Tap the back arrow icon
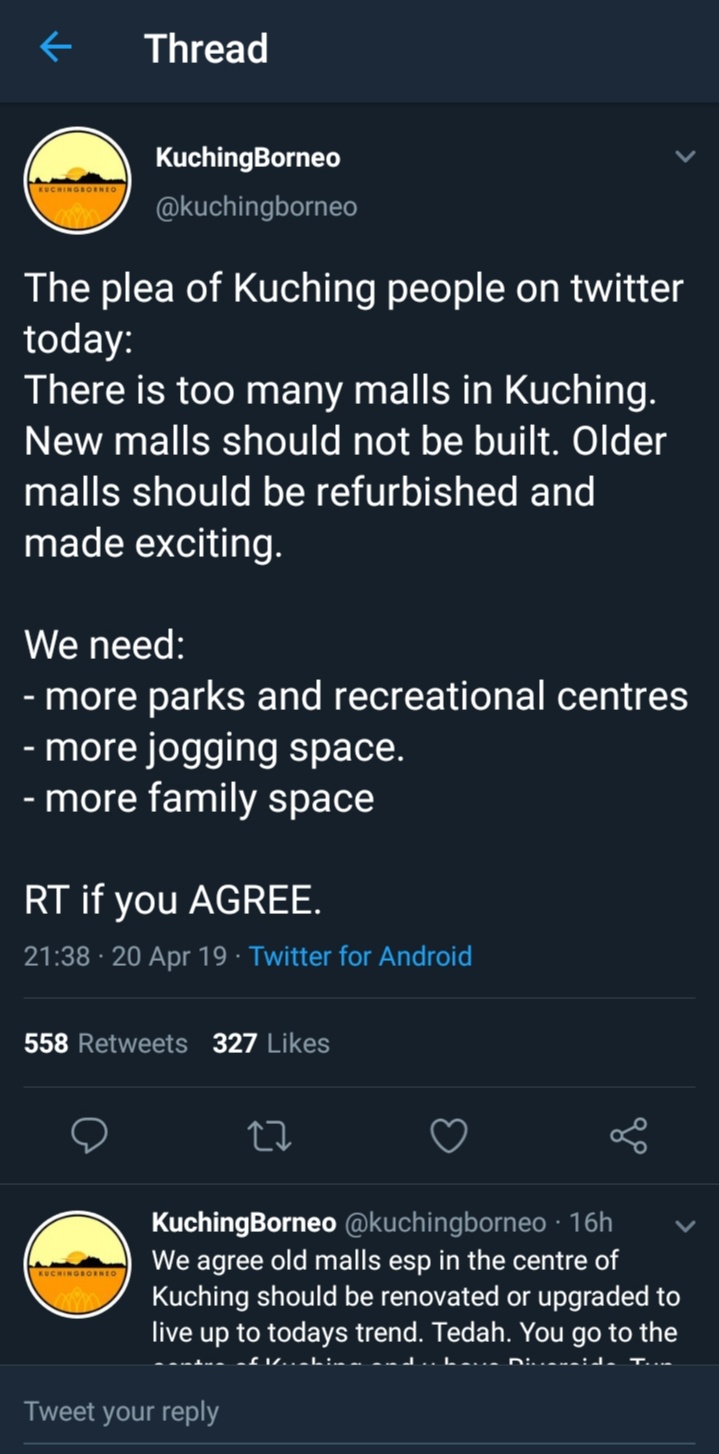The height and width of the screenshot is (1454, 719). click(56, 48)
